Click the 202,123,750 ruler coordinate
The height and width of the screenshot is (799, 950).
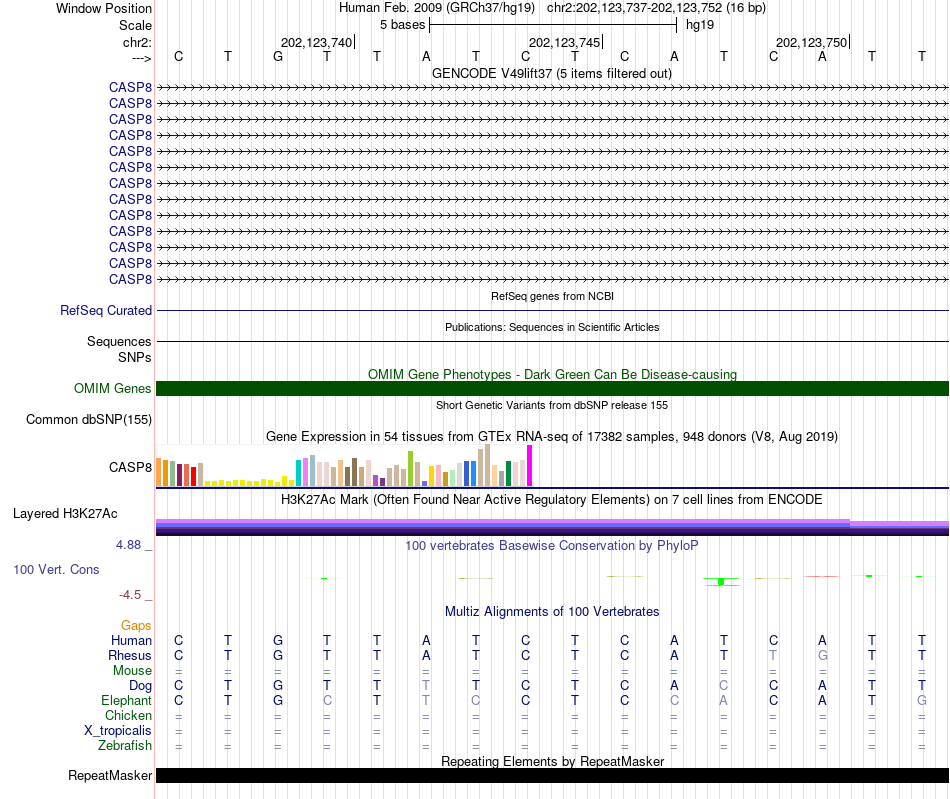click(x=812, y=42)
